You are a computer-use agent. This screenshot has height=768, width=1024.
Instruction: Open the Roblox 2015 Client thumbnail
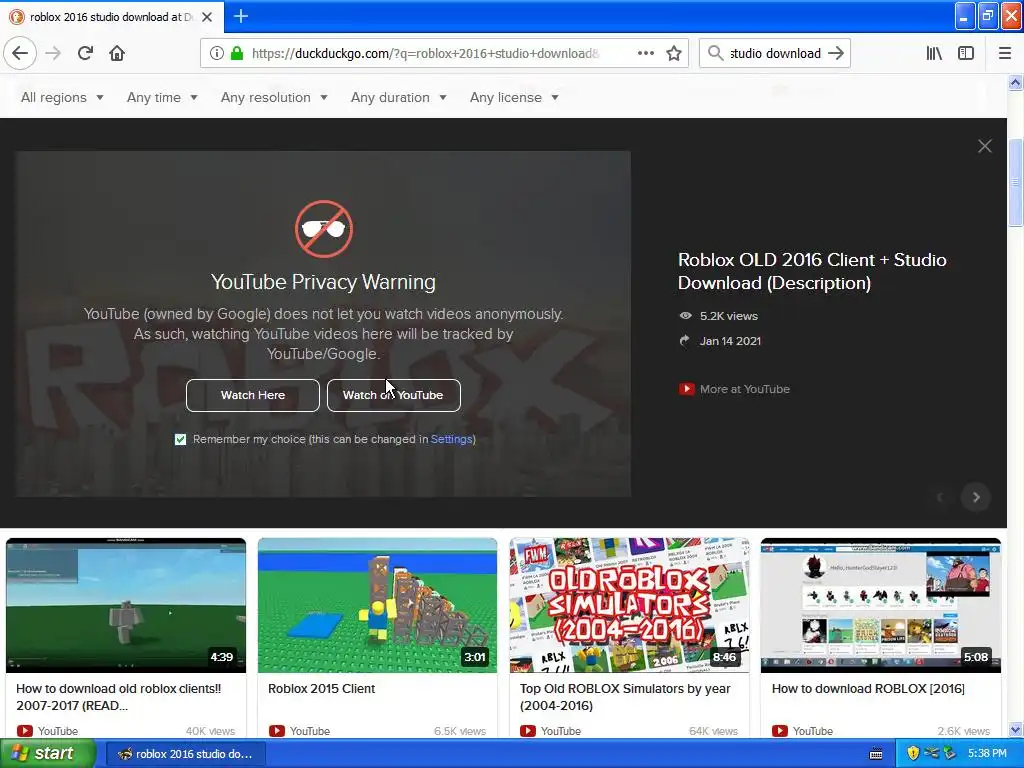[377, 605]
